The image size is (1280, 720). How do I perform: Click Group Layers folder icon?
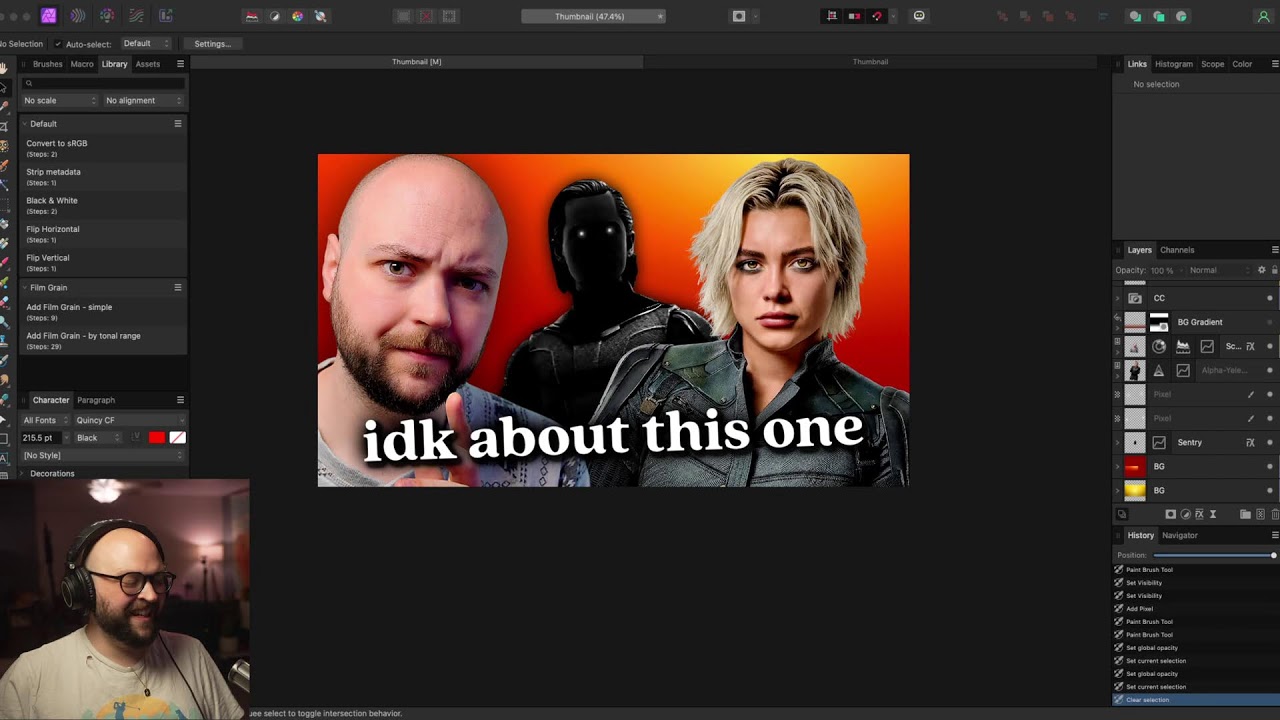[x=1245, y=514]
